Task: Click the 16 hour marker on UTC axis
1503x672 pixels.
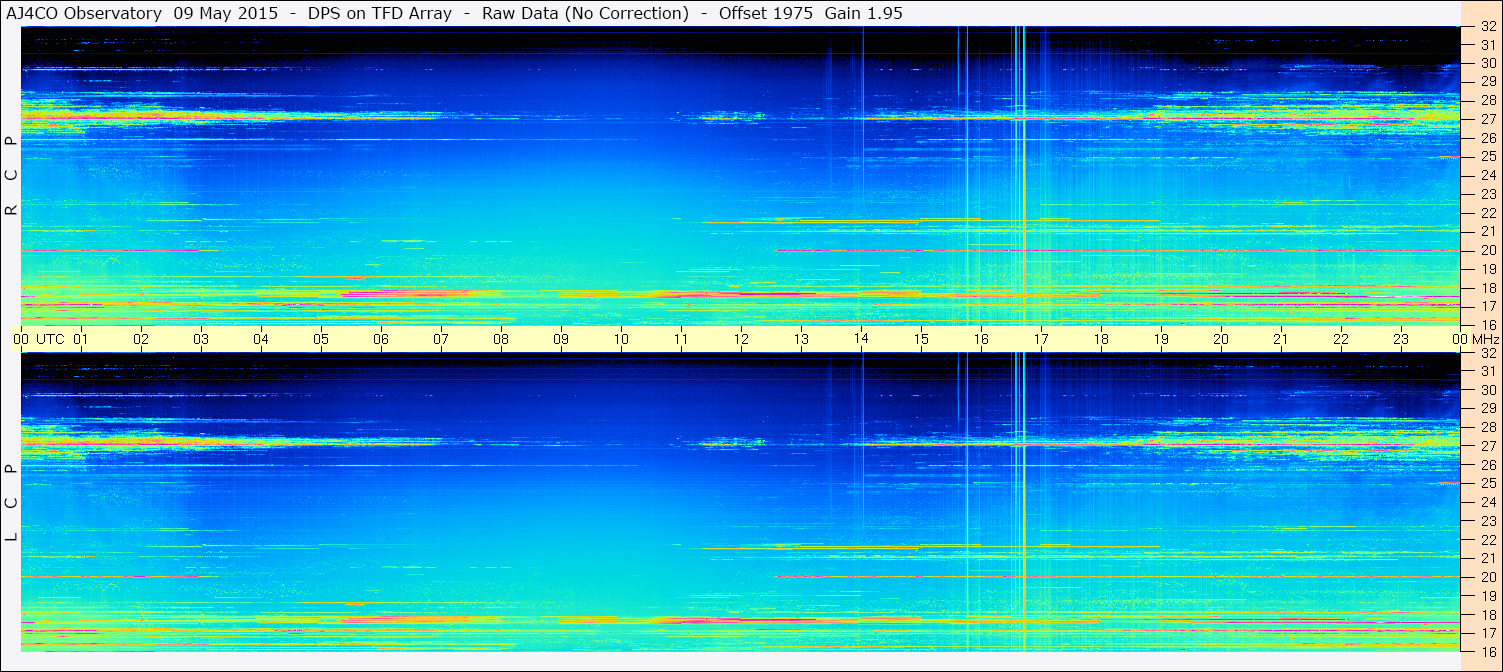Action: [x=981, y=339]
